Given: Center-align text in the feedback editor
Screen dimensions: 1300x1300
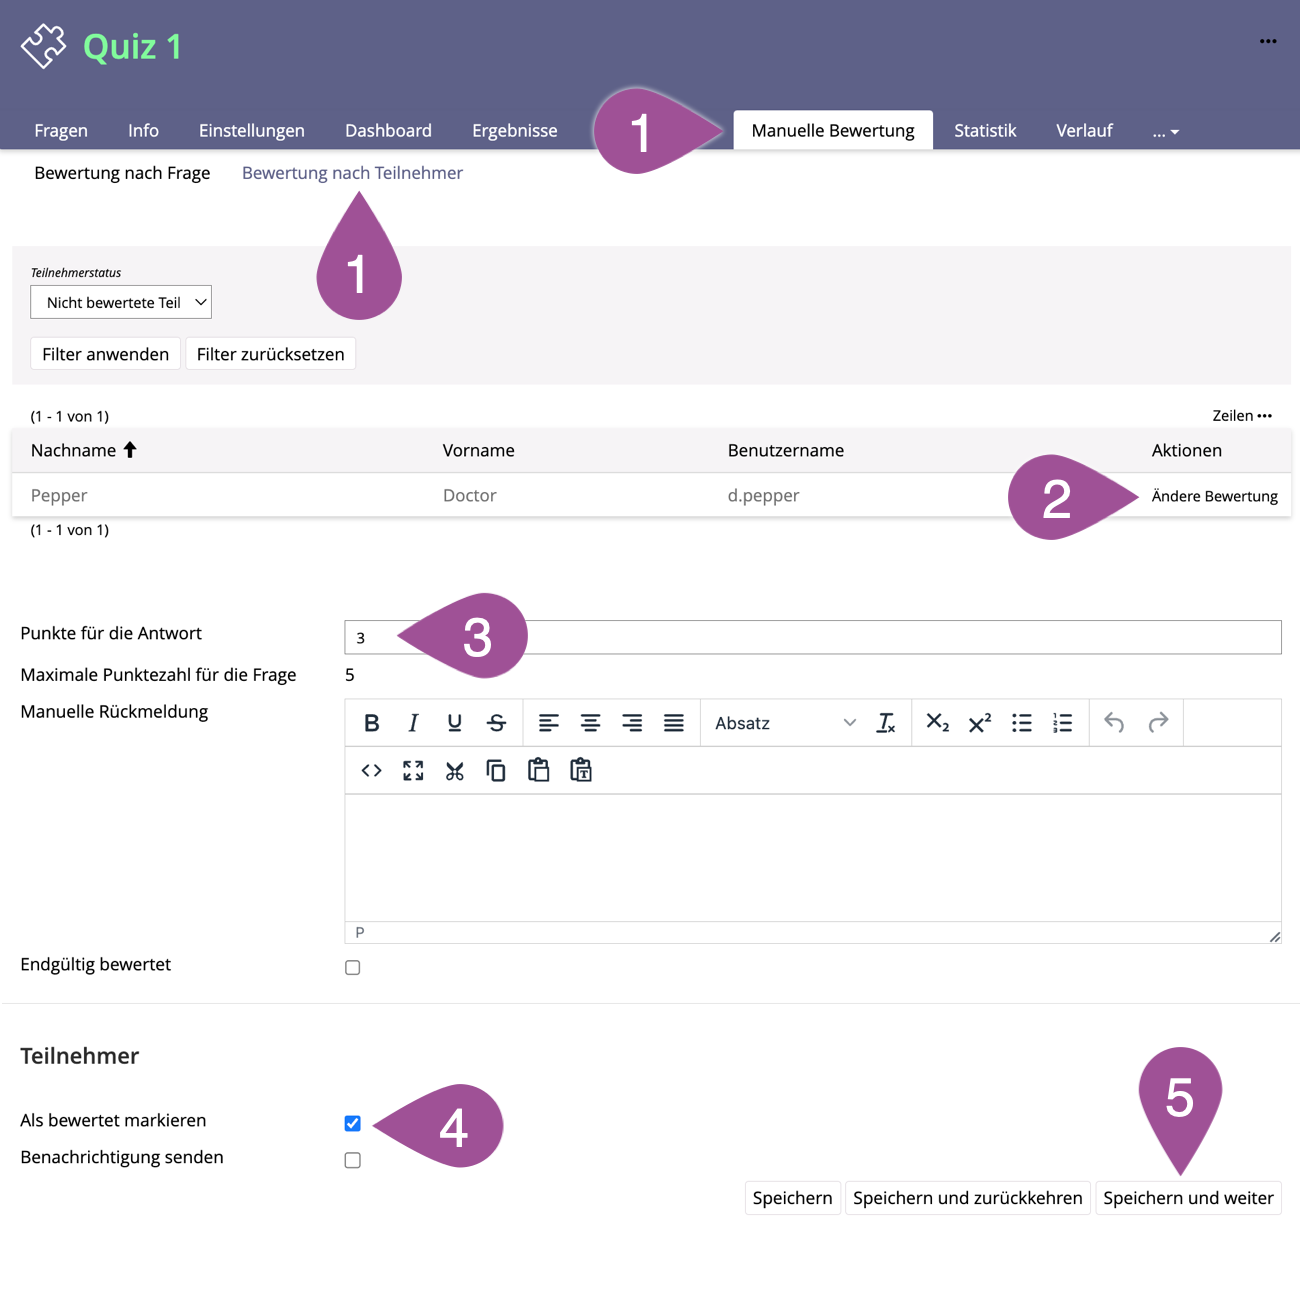Looking at the screenshot, I should point(590,723).
